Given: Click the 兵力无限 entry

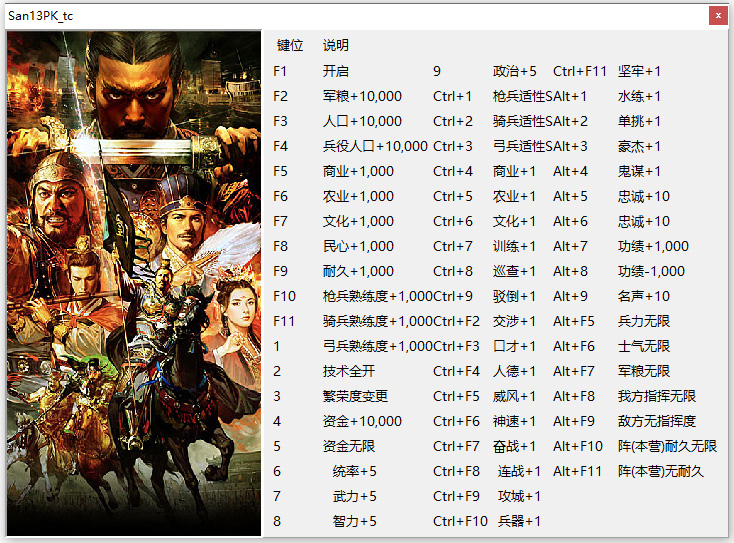Looking at the screenshot, I should point(644,322).
